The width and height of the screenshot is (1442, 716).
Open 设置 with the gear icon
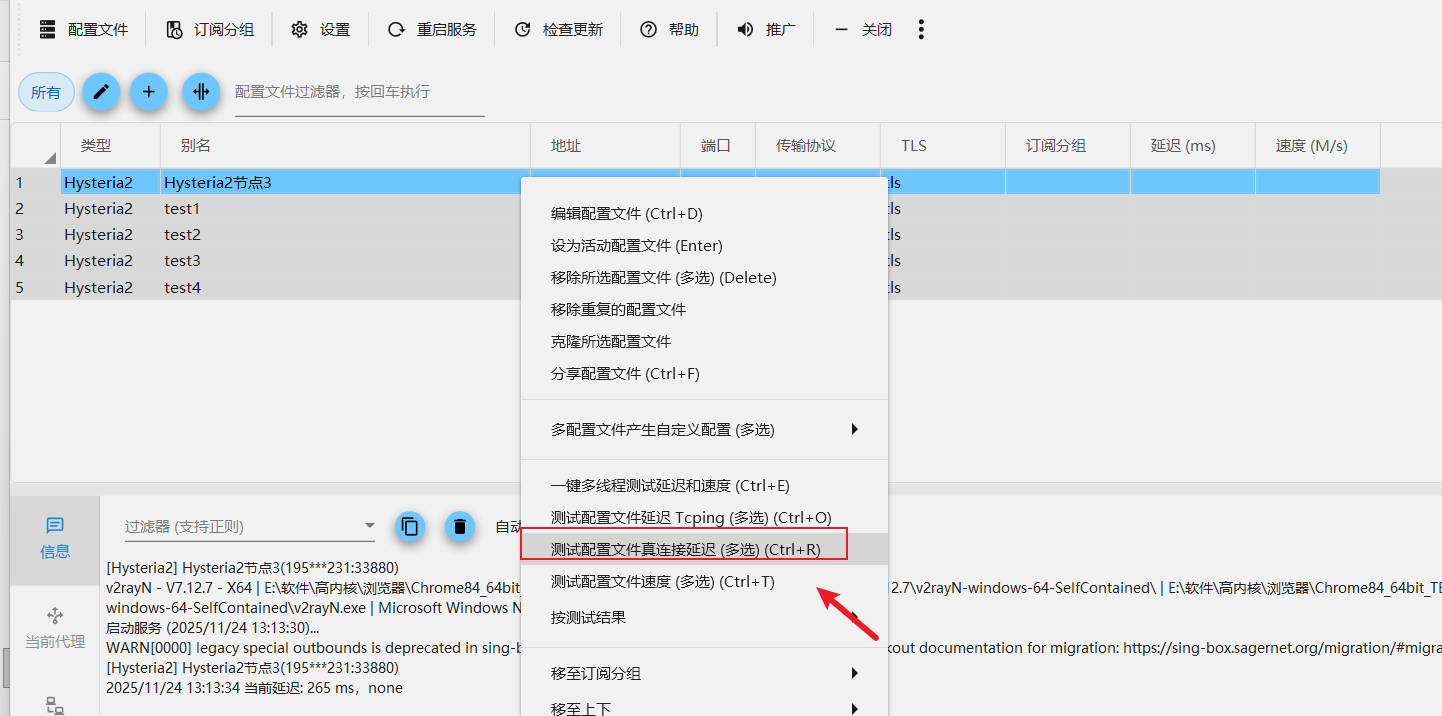pos(321,30)
